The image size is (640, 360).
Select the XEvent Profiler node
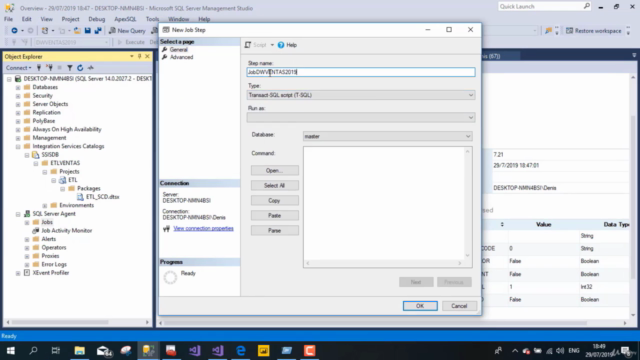[x=51, y=273]
